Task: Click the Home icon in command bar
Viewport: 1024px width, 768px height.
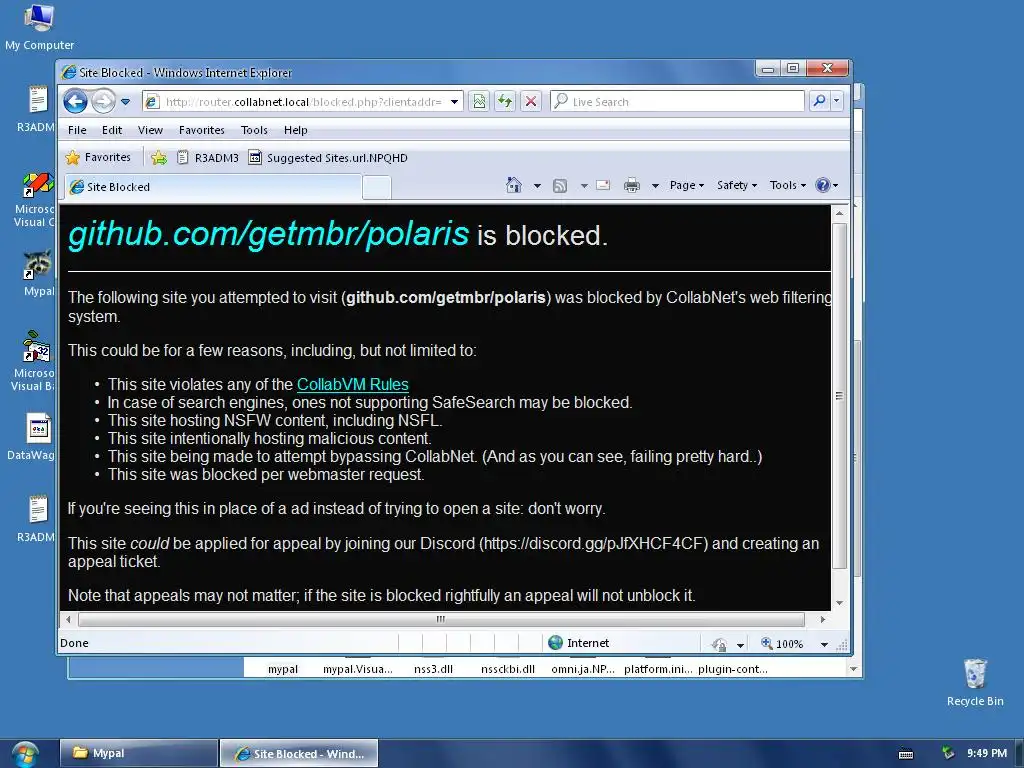Action: click(x=514, y=185)
